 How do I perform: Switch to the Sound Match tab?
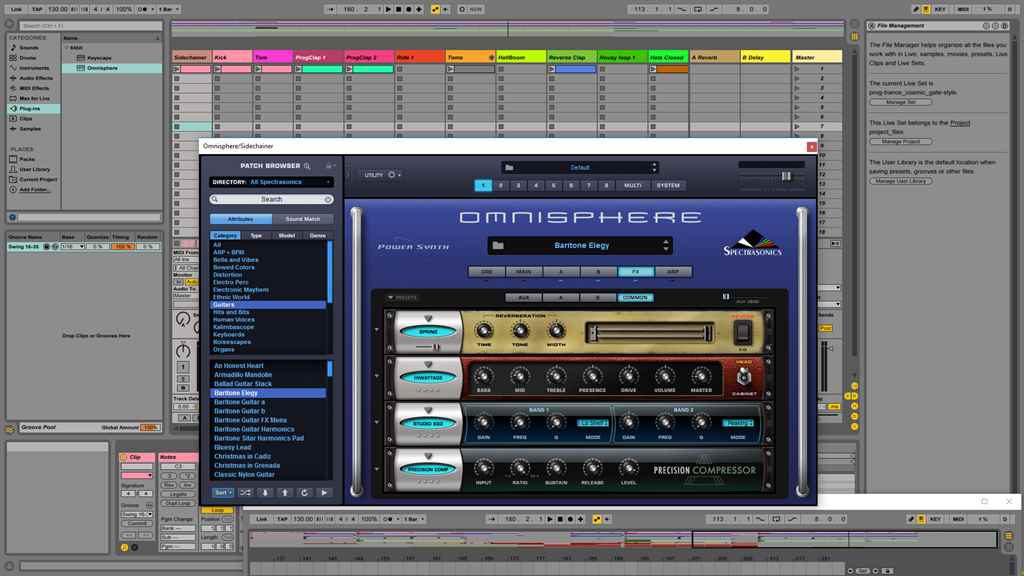click(x=302, y=219)
